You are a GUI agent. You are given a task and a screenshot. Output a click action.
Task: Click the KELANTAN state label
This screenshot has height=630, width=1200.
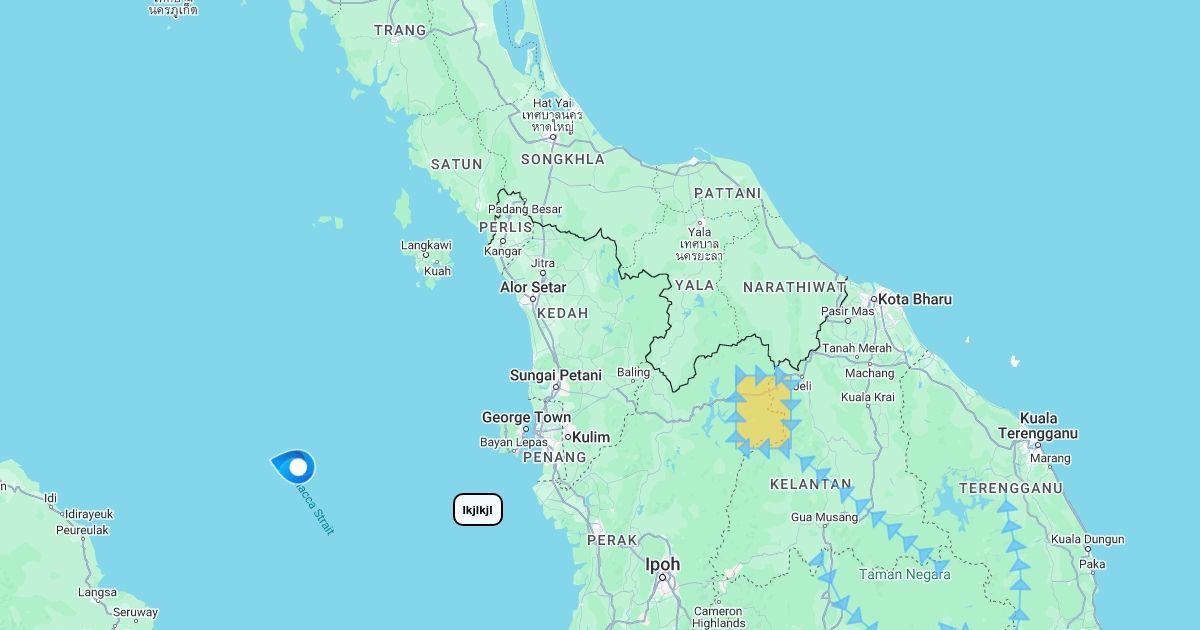[x=810, y=484]
